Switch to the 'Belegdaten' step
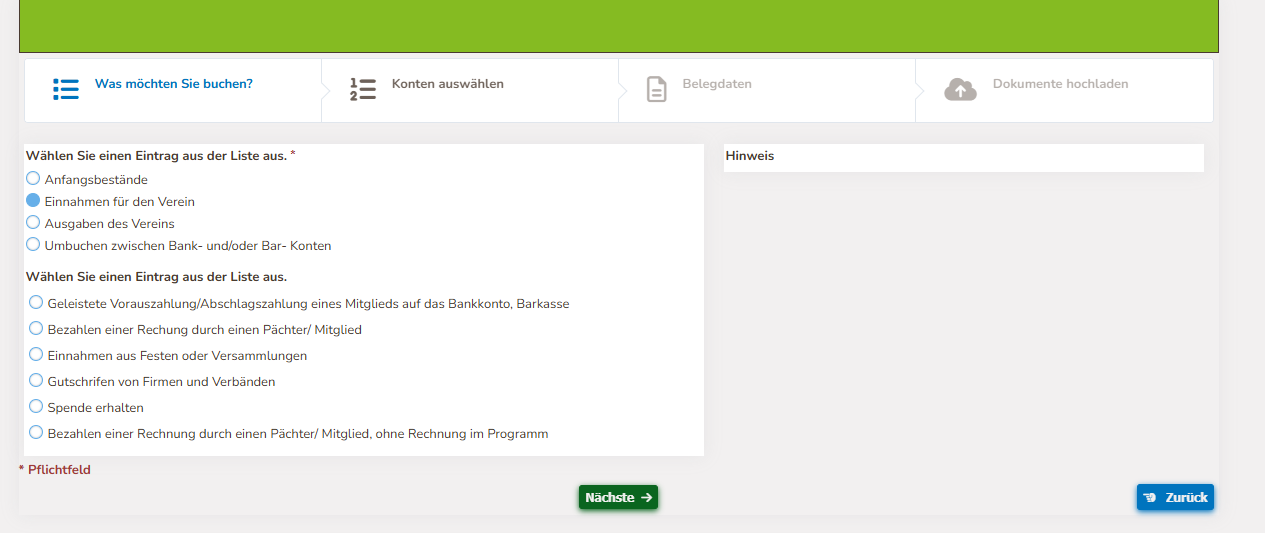The width and height of the screenshot is (1265, 533). coord(716,84)
